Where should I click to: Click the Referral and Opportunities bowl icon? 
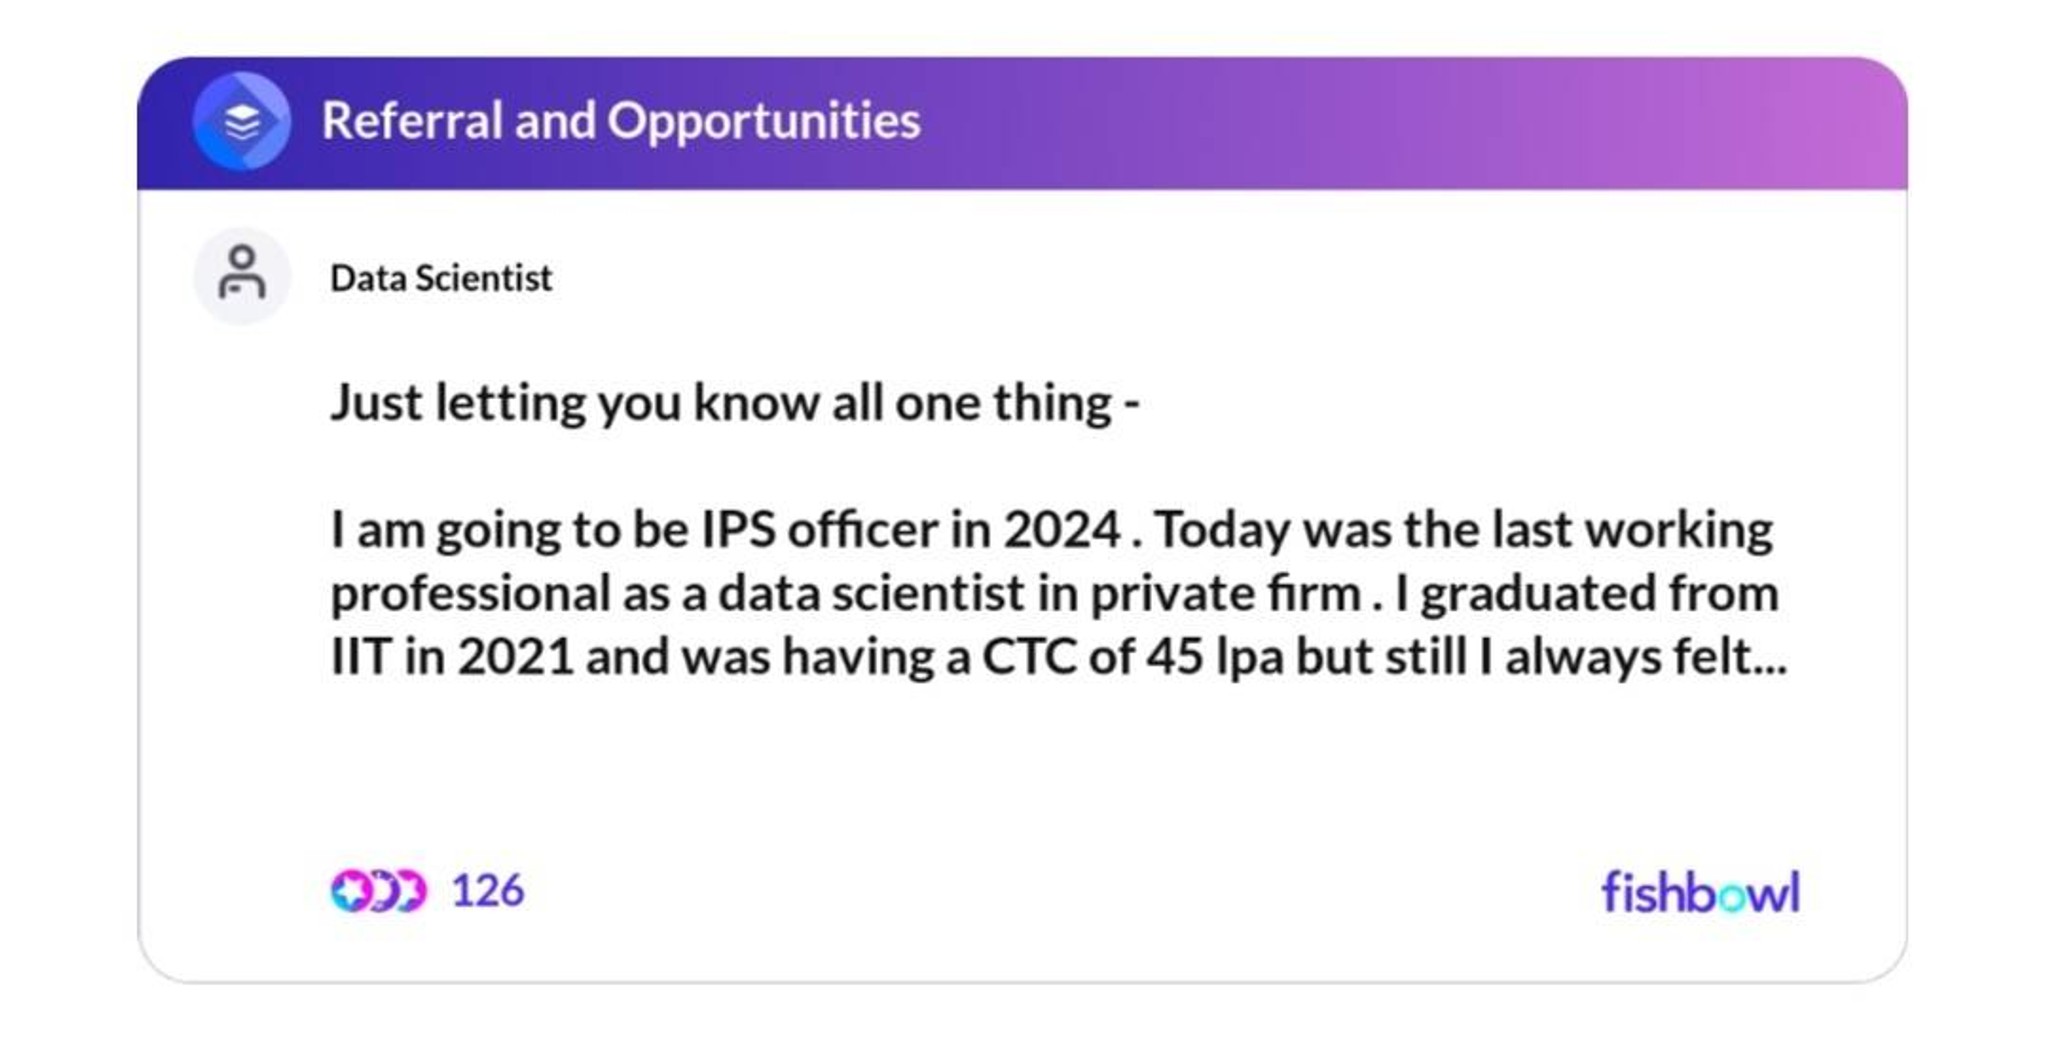(242, 121)
